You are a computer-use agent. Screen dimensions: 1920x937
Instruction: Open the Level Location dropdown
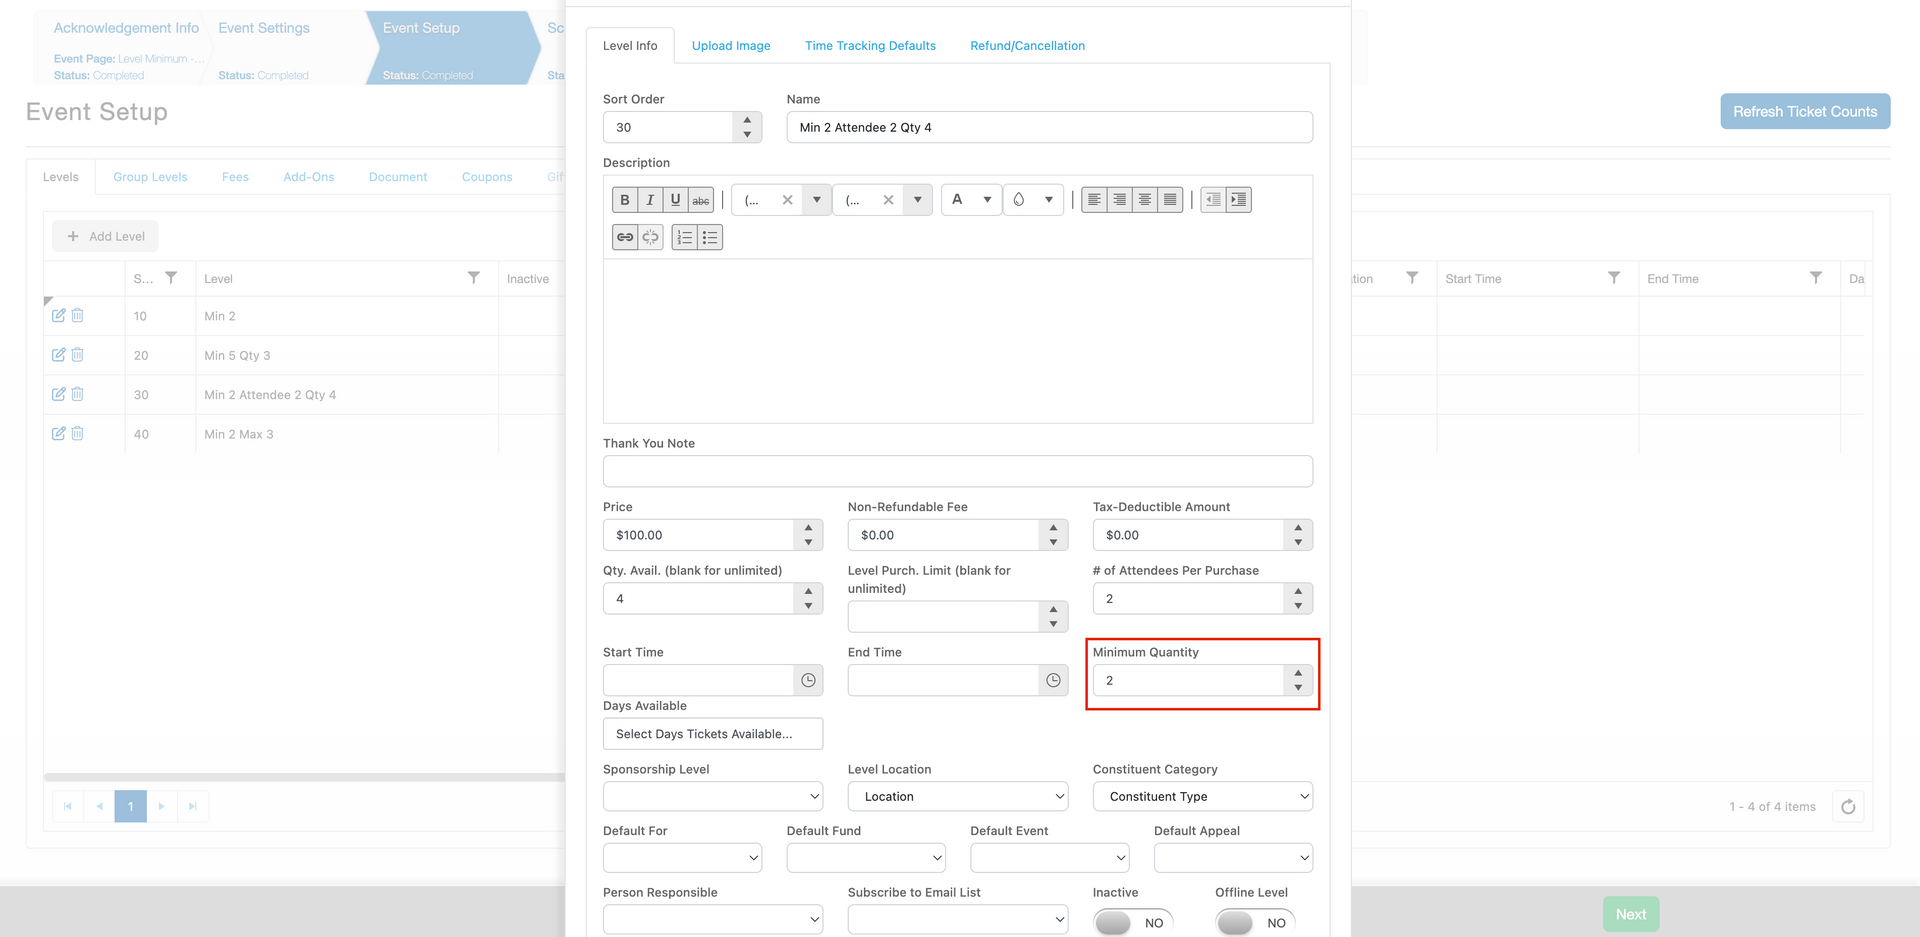958,797
